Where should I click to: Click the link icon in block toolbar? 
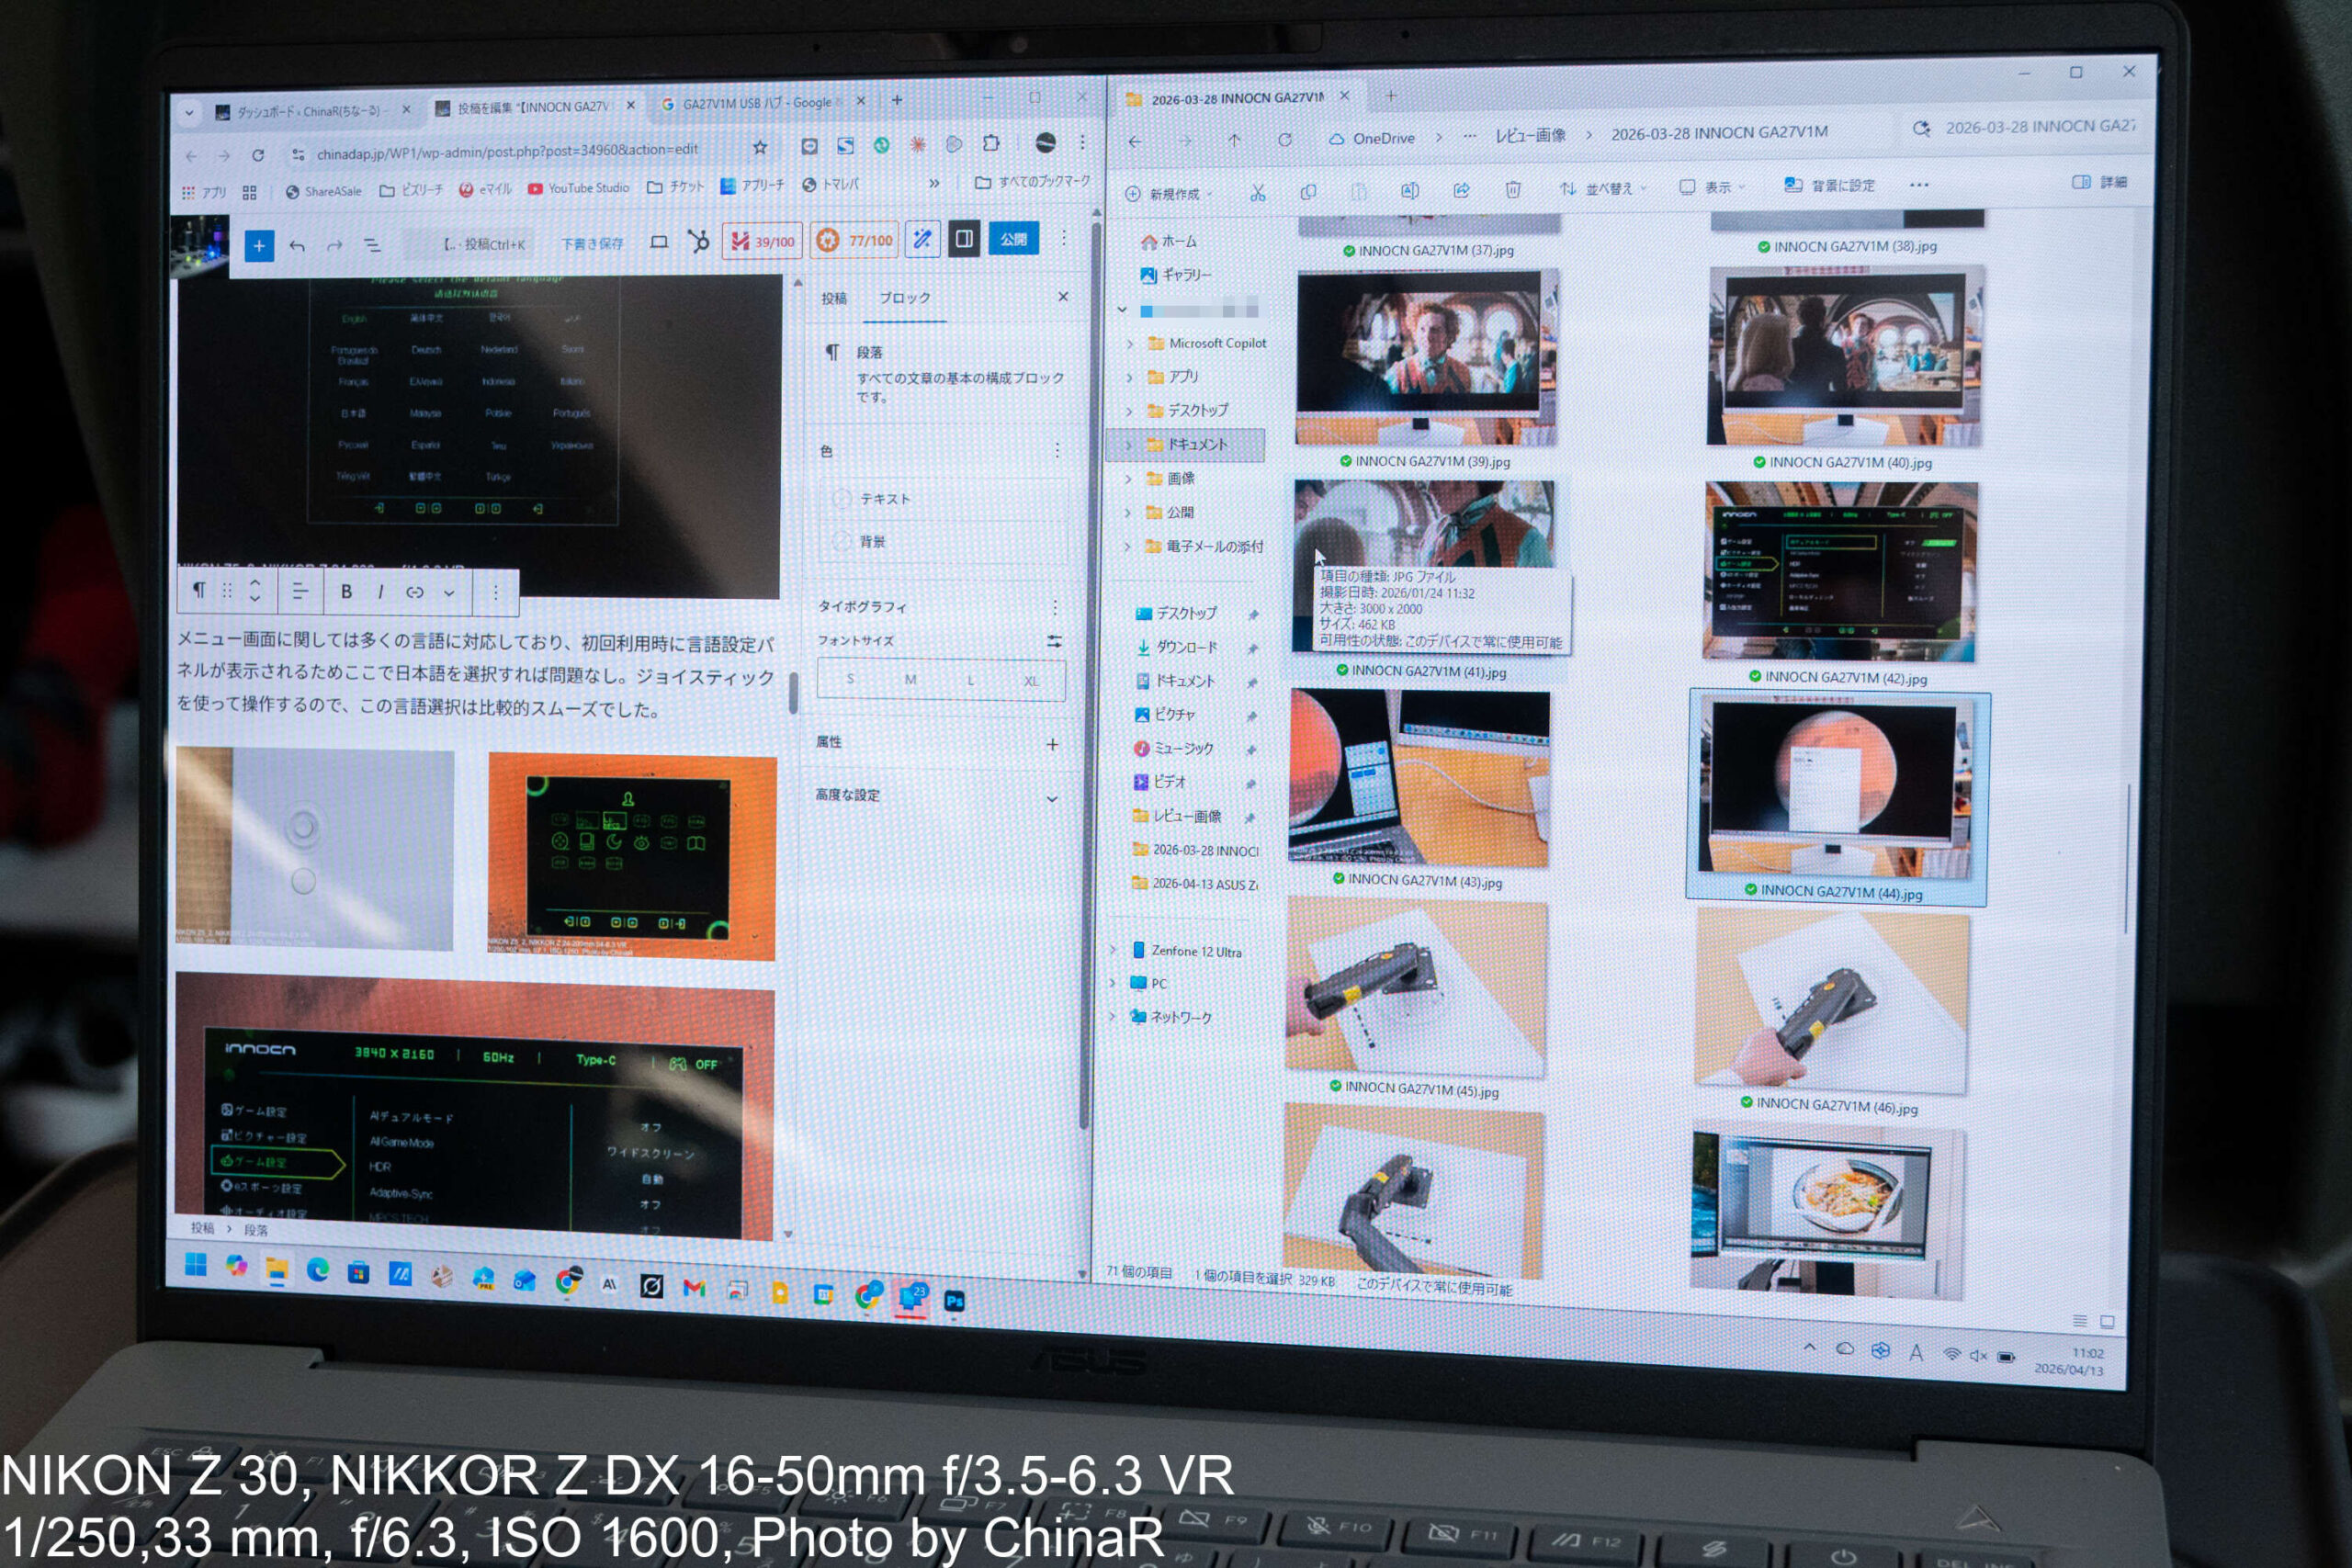pyautogui.click(x=414, y=593)
